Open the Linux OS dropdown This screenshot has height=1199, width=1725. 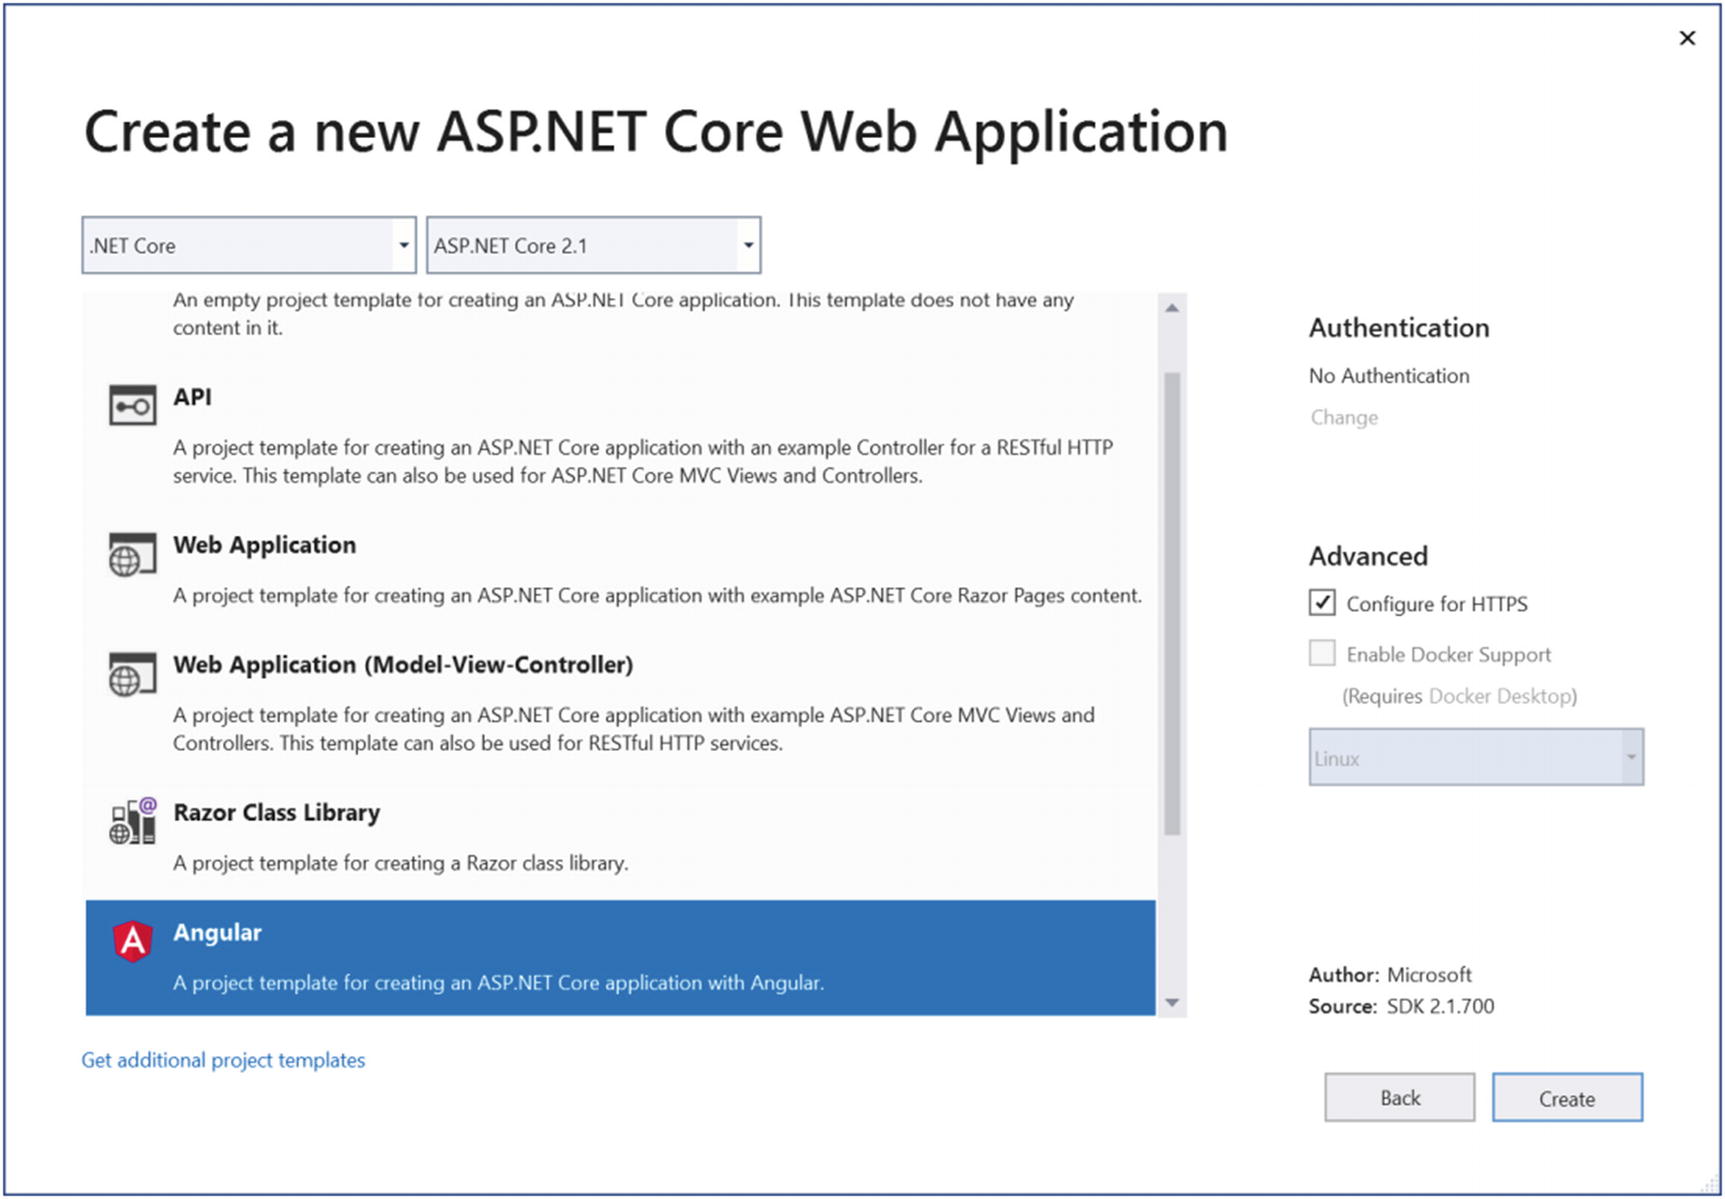click(1476, 757)
